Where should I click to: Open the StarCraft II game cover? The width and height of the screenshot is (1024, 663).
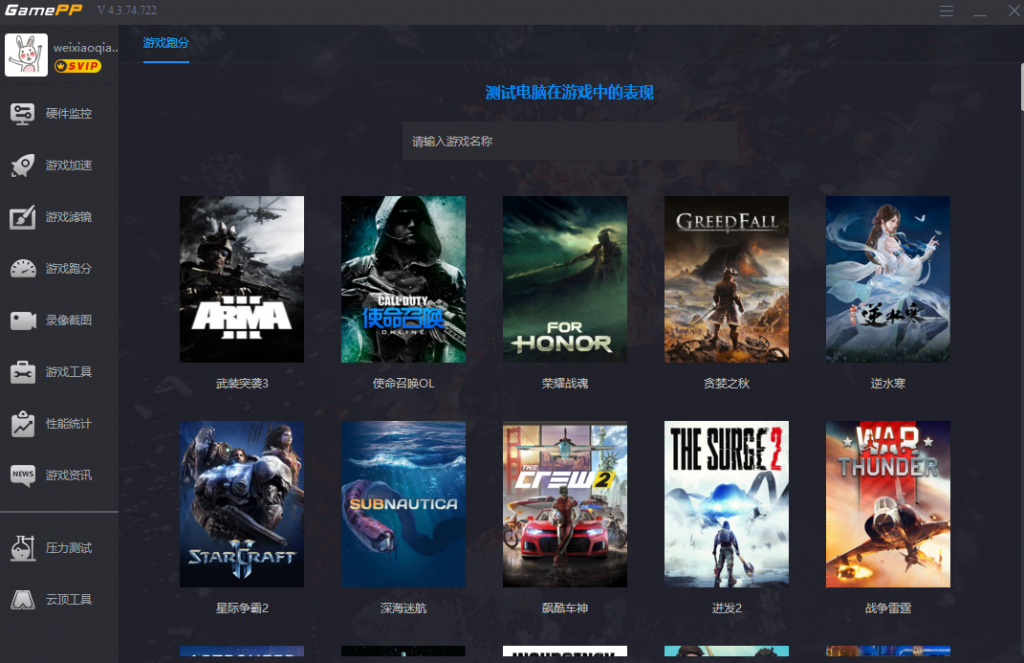tap(242, 504)
